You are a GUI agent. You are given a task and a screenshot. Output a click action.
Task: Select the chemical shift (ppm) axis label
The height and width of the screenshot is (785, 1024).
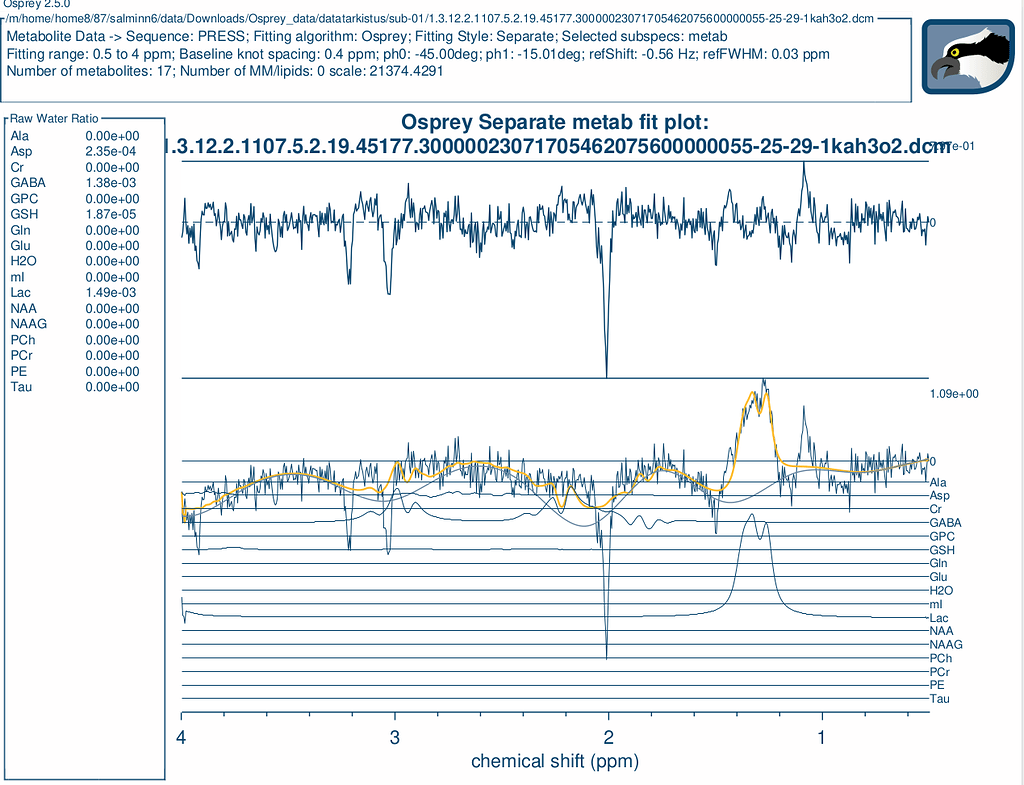tap(556, 761)
